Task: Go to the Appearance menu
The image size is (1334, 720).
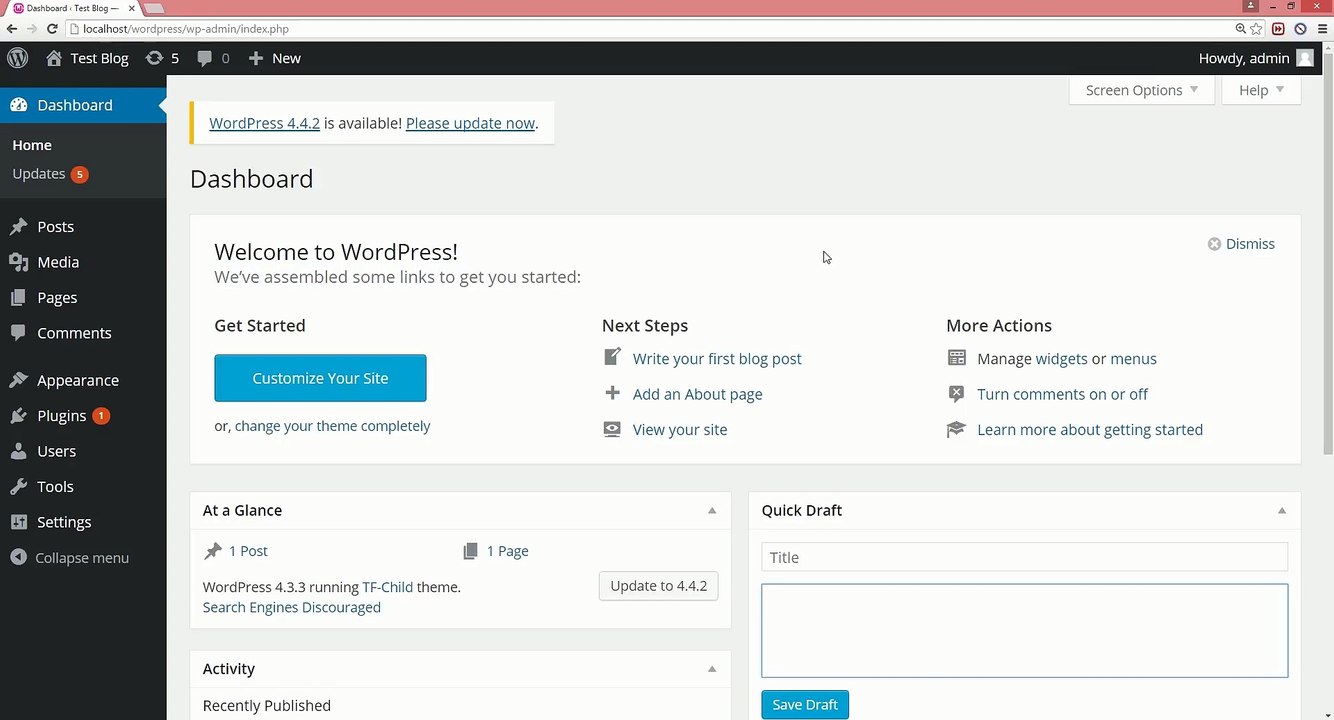Action: 78,380
